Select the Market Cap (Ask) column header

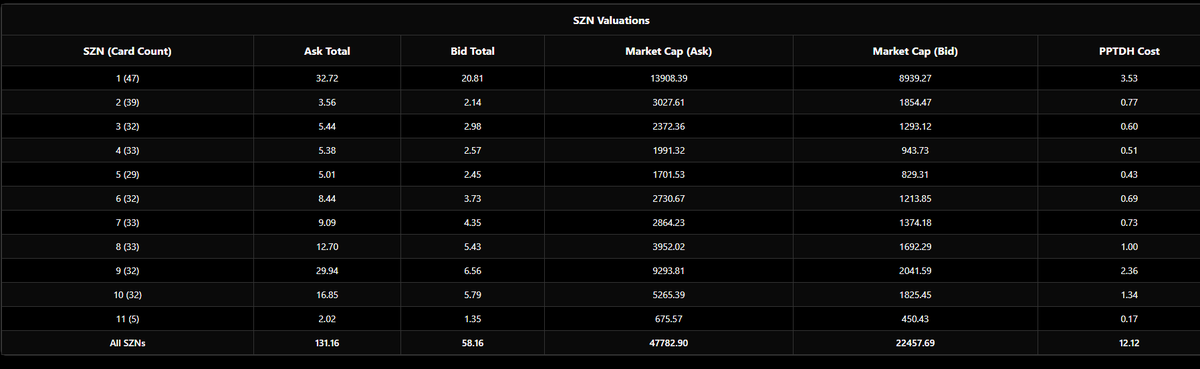tap(667, 51)
